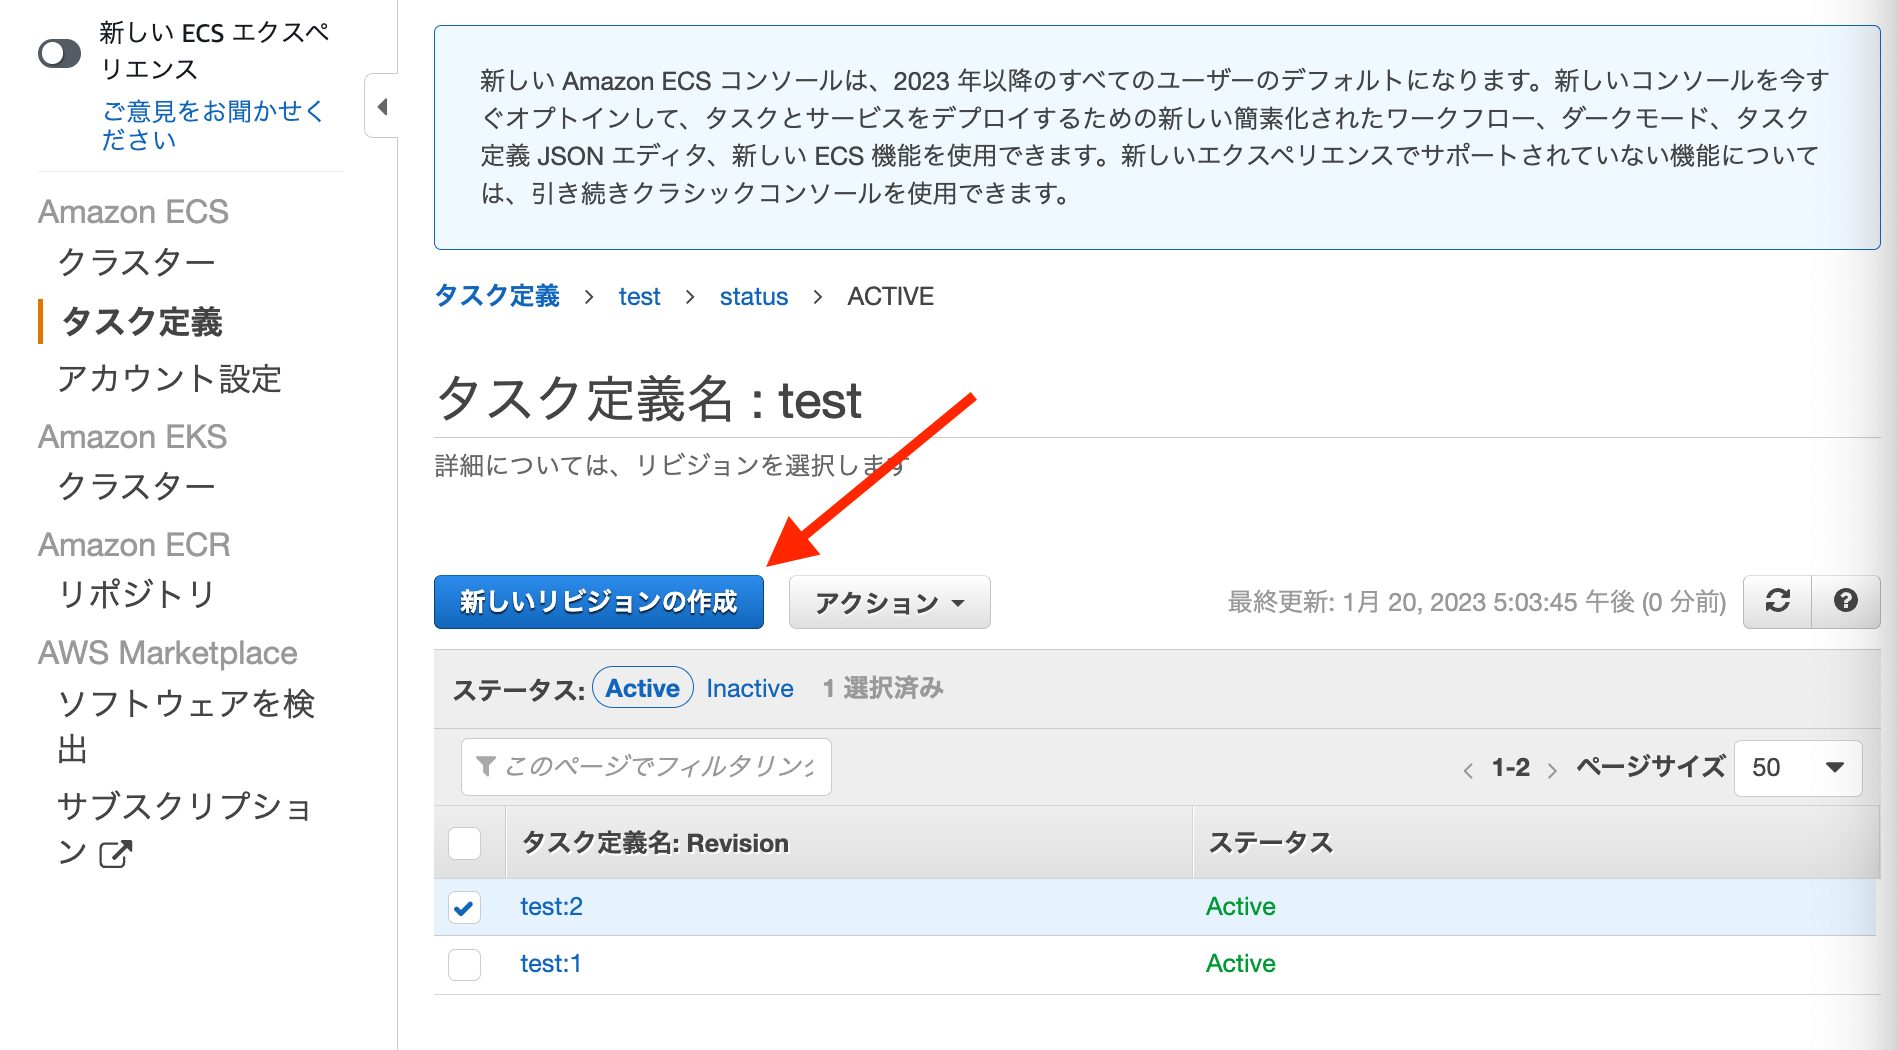The height and width of the screenshot is (1050, 1898).
Task: Open サブスクリプション external link icon
Action: coord(117,854)
